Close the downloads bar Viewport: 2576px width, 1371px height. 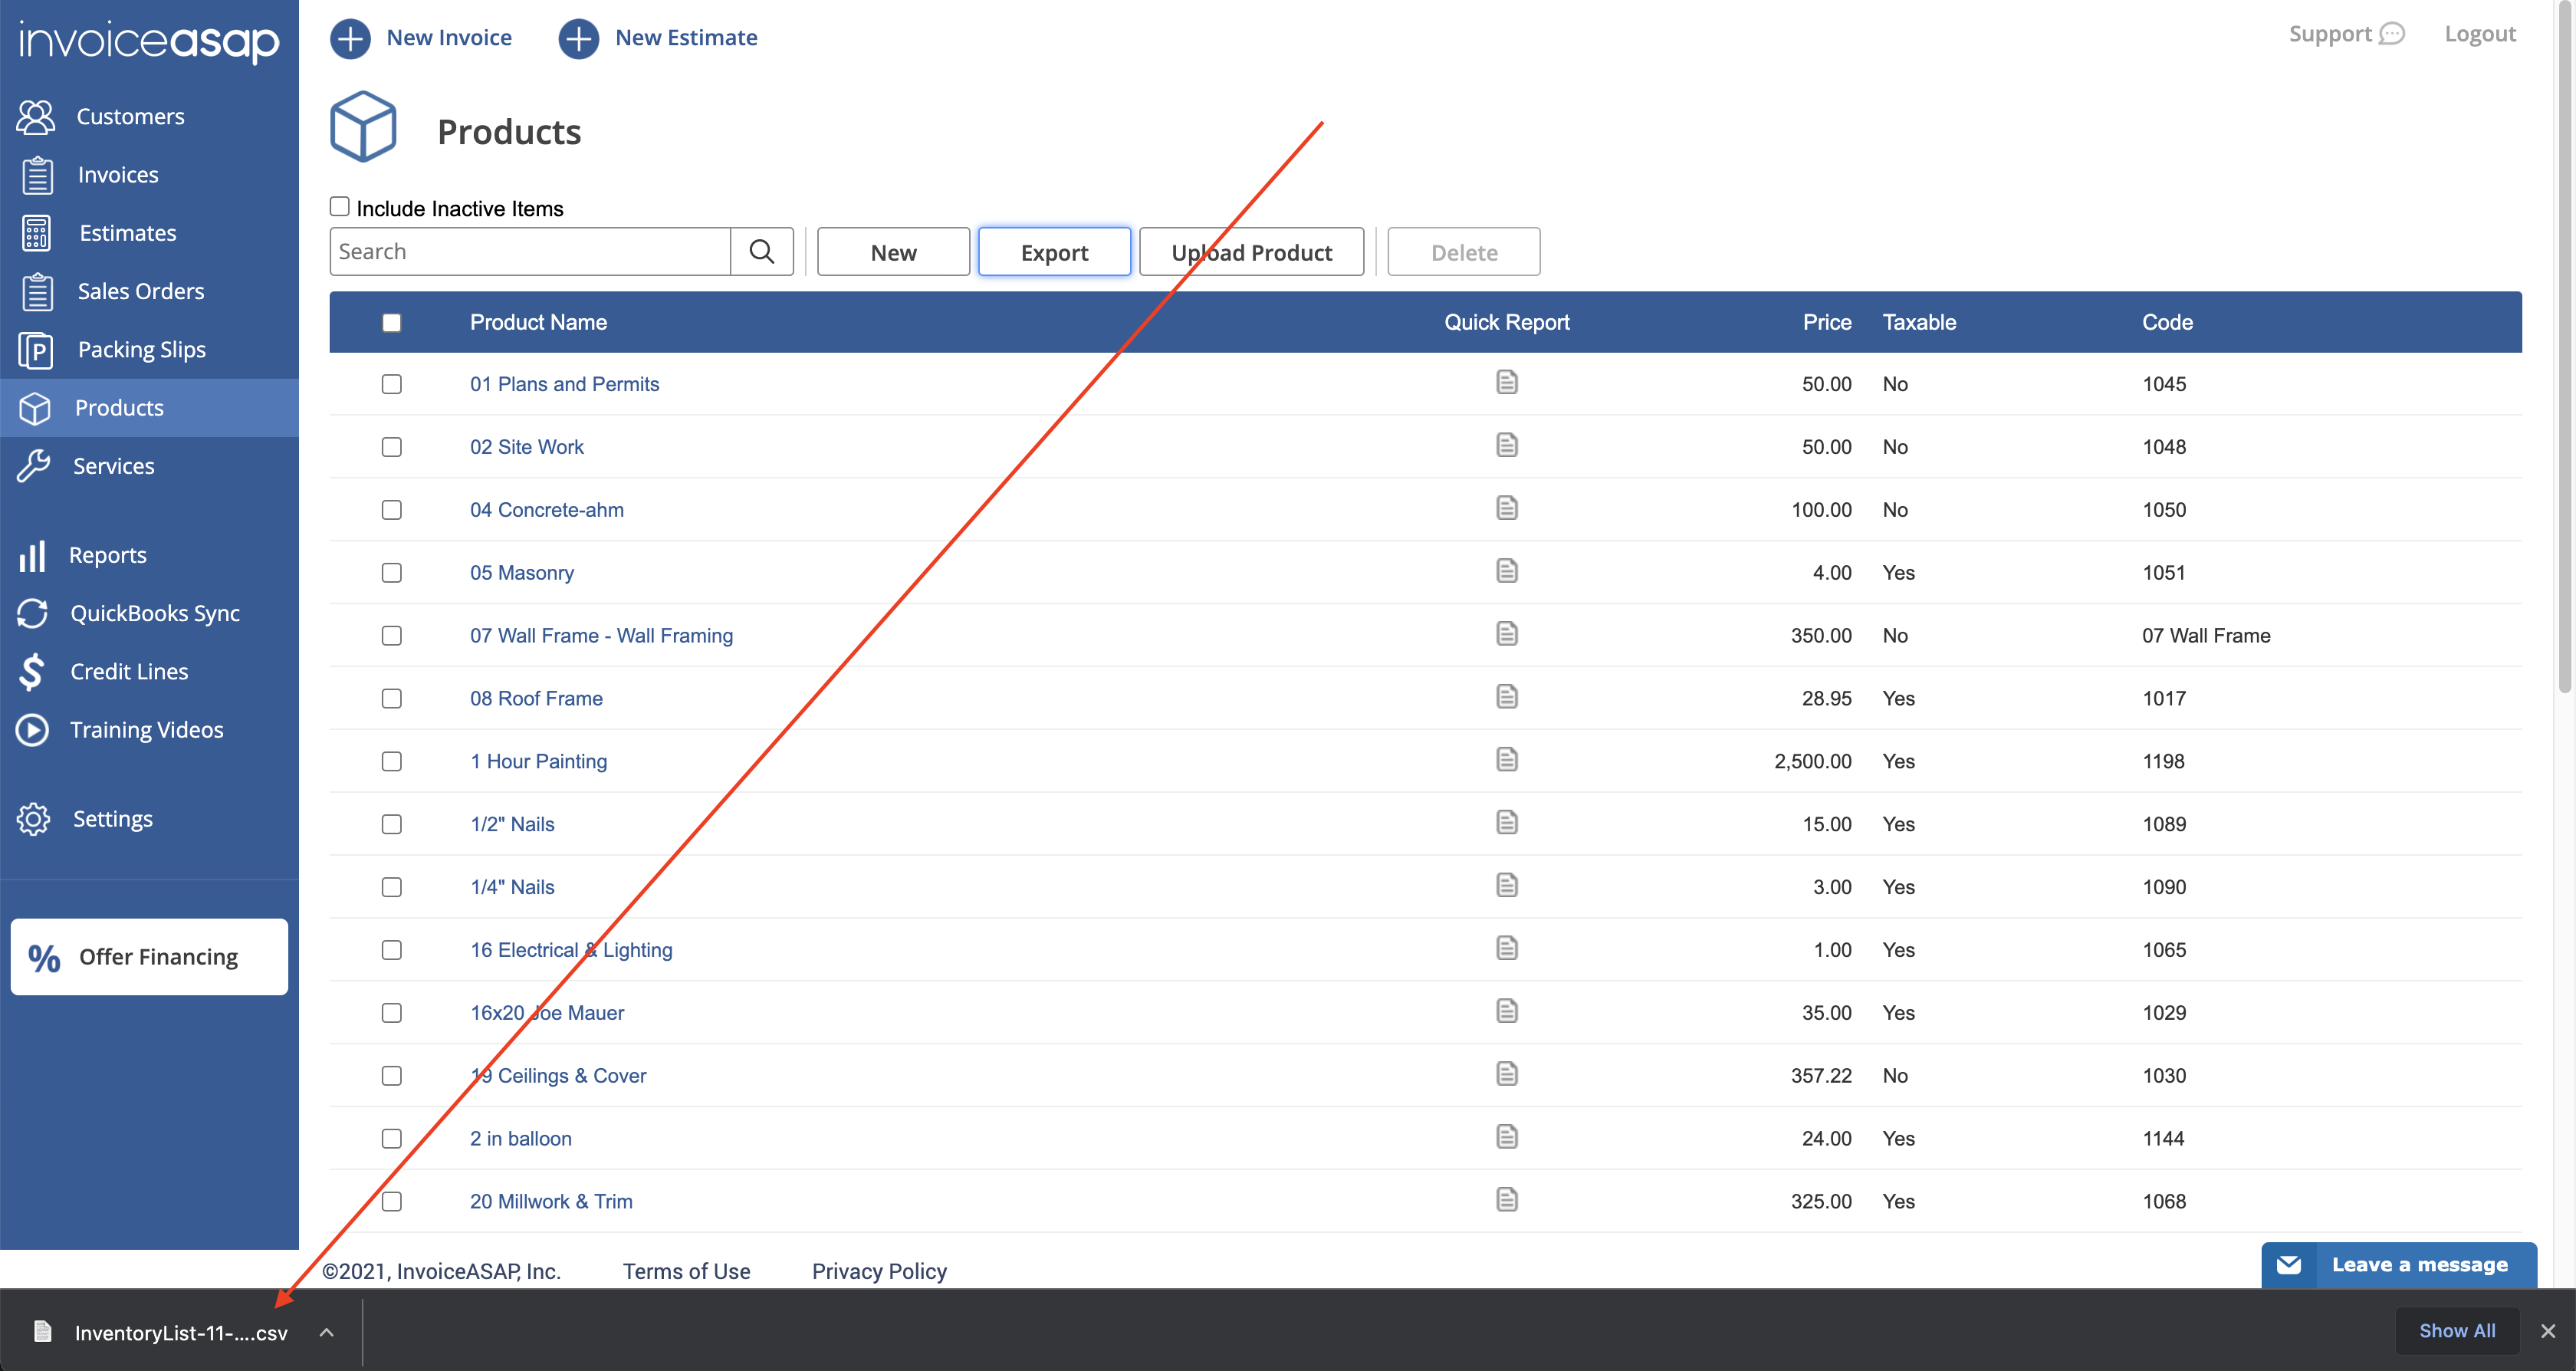(2548, 1331)
